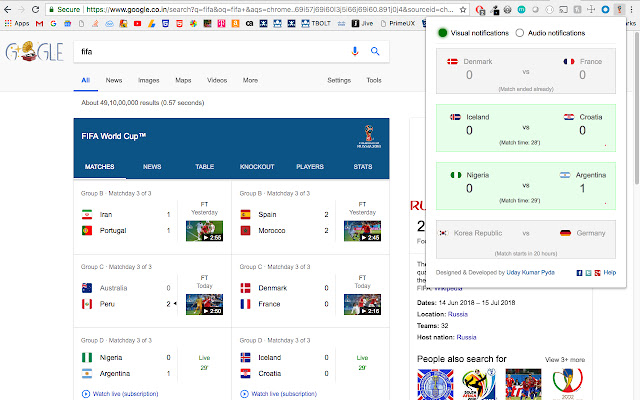Screen dimensions: 640x400
Task: Click the Cast extension icon
Action: (x=563, y=9)
